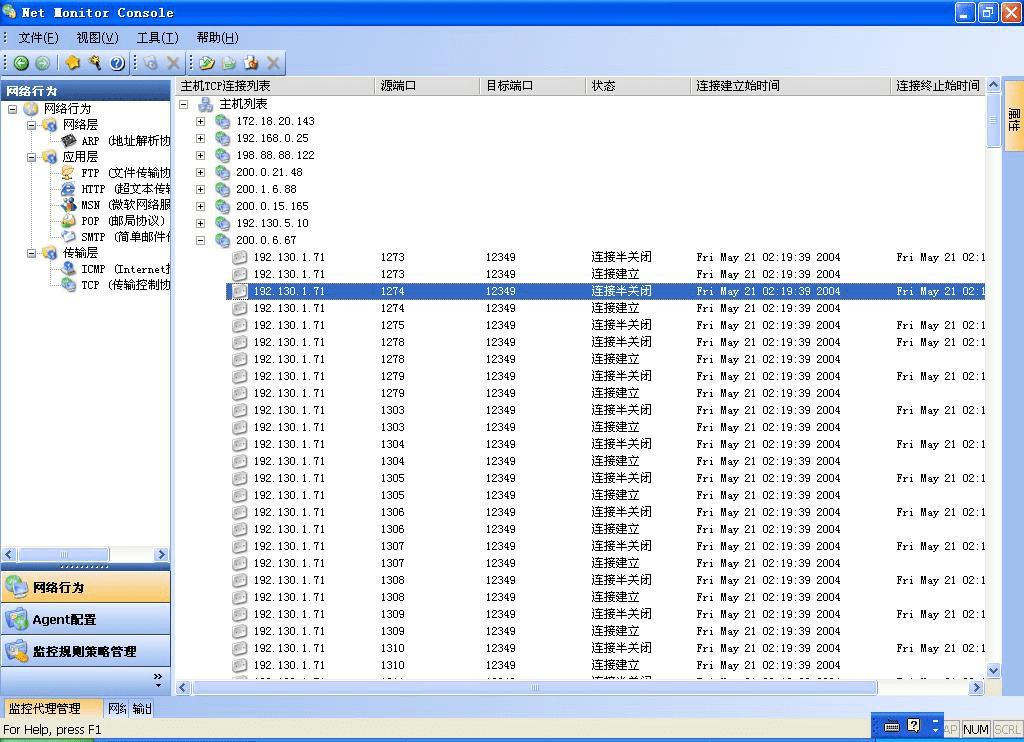The height and width of the screenshot is (742, 1024).
Task: Expand the 200.0.21.48 host node
Action: point(200,172)
